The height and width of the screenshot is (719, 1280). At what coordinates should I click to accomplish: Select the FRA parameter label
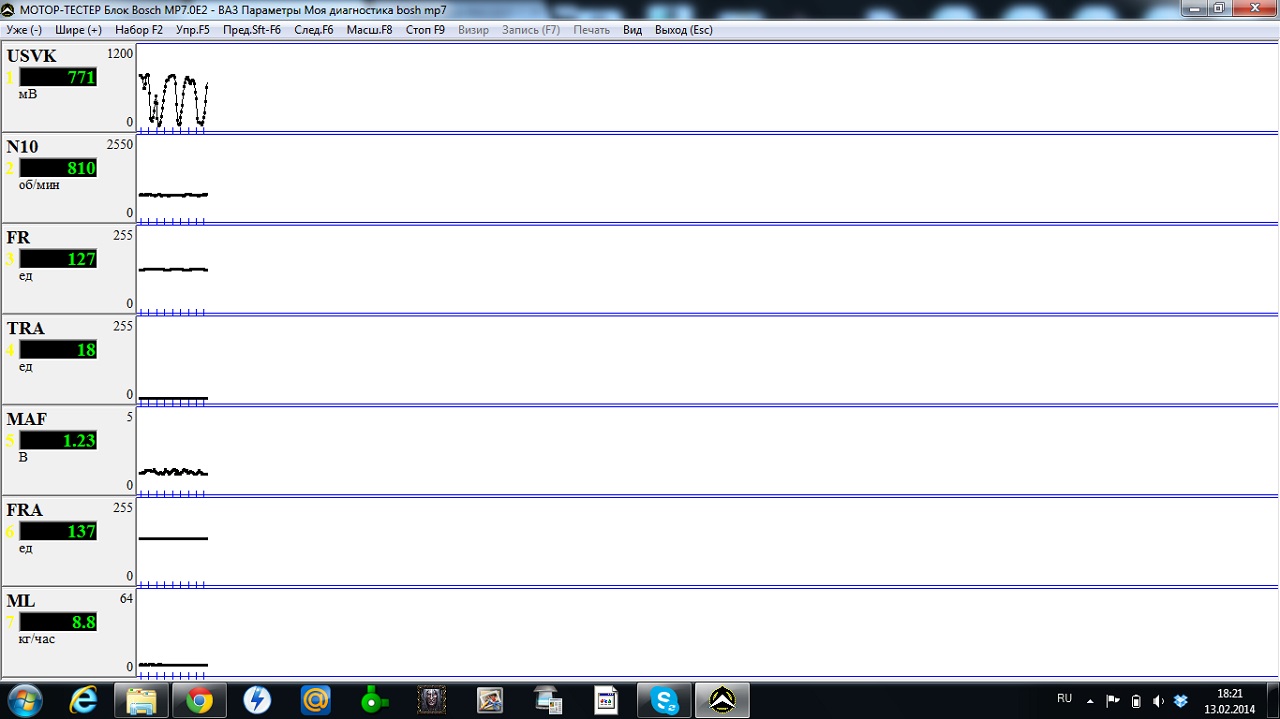click(x=25, y=511)
